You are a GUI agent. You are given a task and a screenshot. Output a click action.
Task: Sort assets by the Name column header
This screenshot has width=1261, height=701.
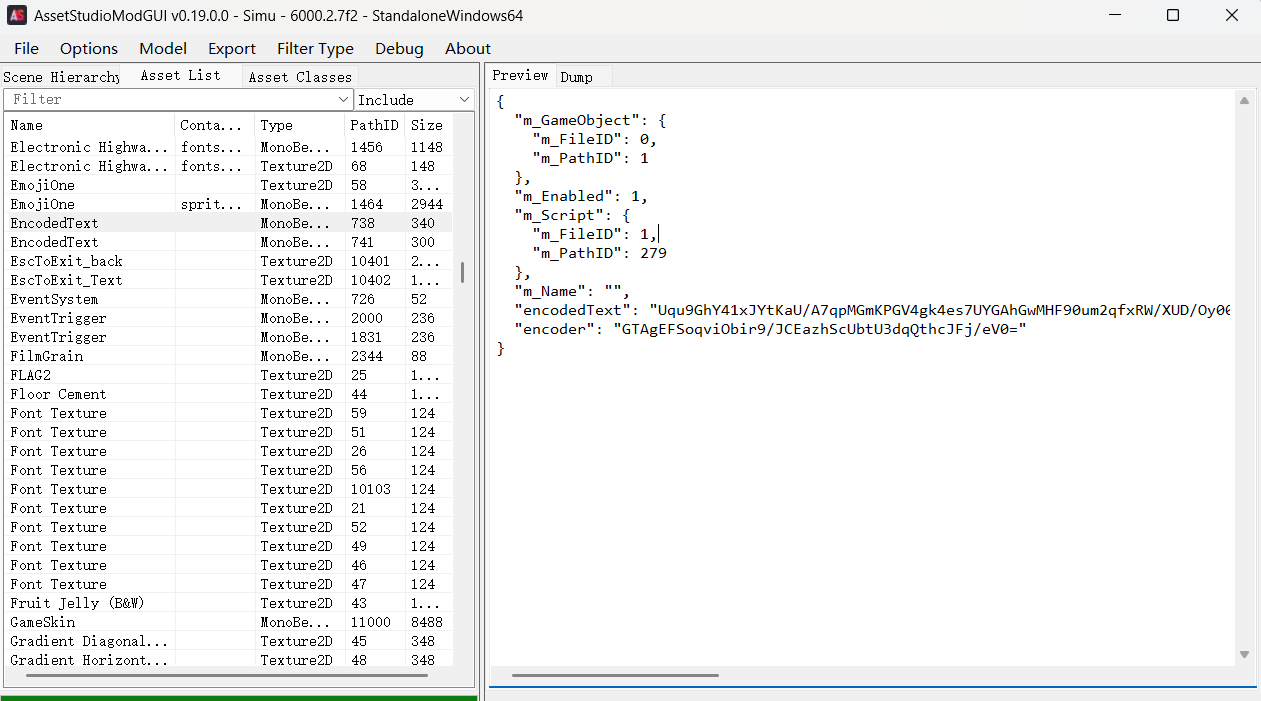(x=90, y=125)
